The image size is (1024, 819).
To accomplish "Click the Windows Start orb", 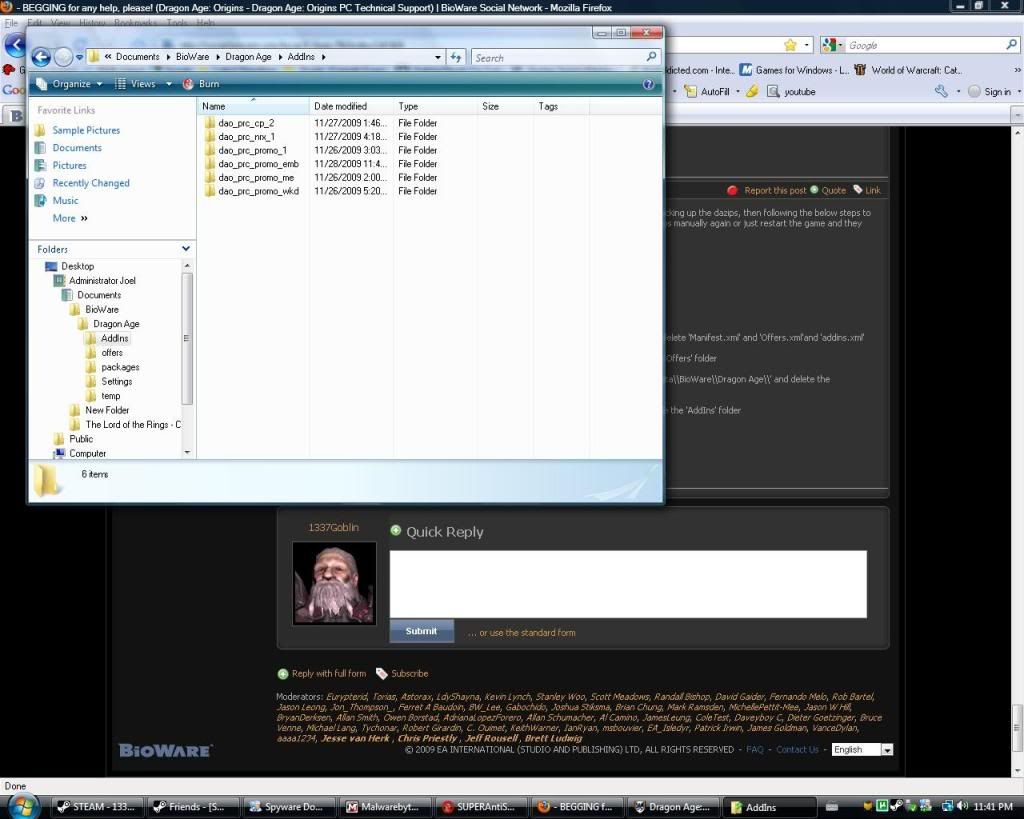I will 23,805.
